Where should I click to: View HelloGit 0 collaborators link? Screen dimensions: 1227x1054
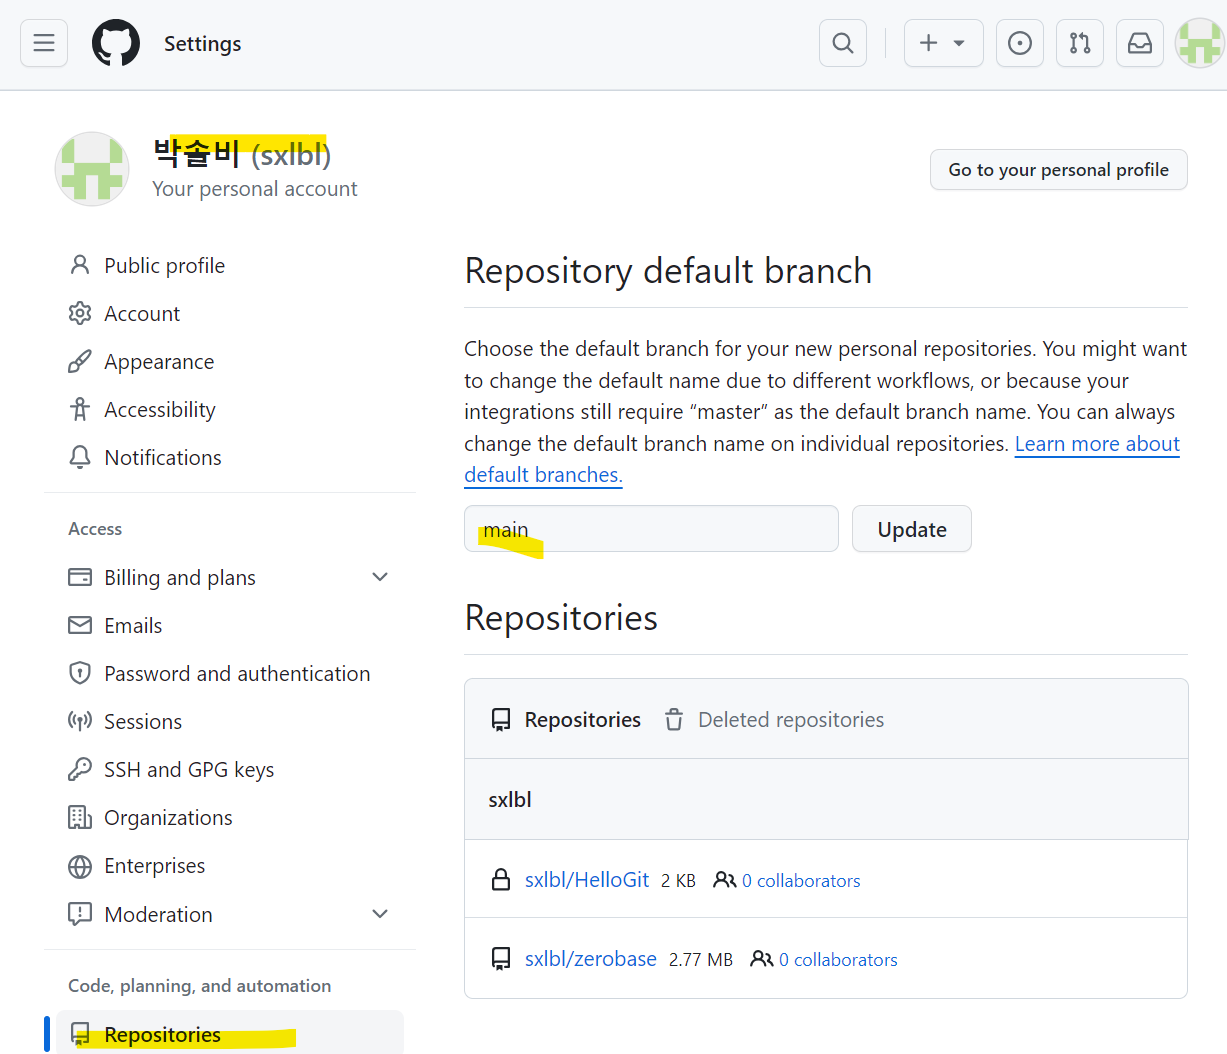801,881
